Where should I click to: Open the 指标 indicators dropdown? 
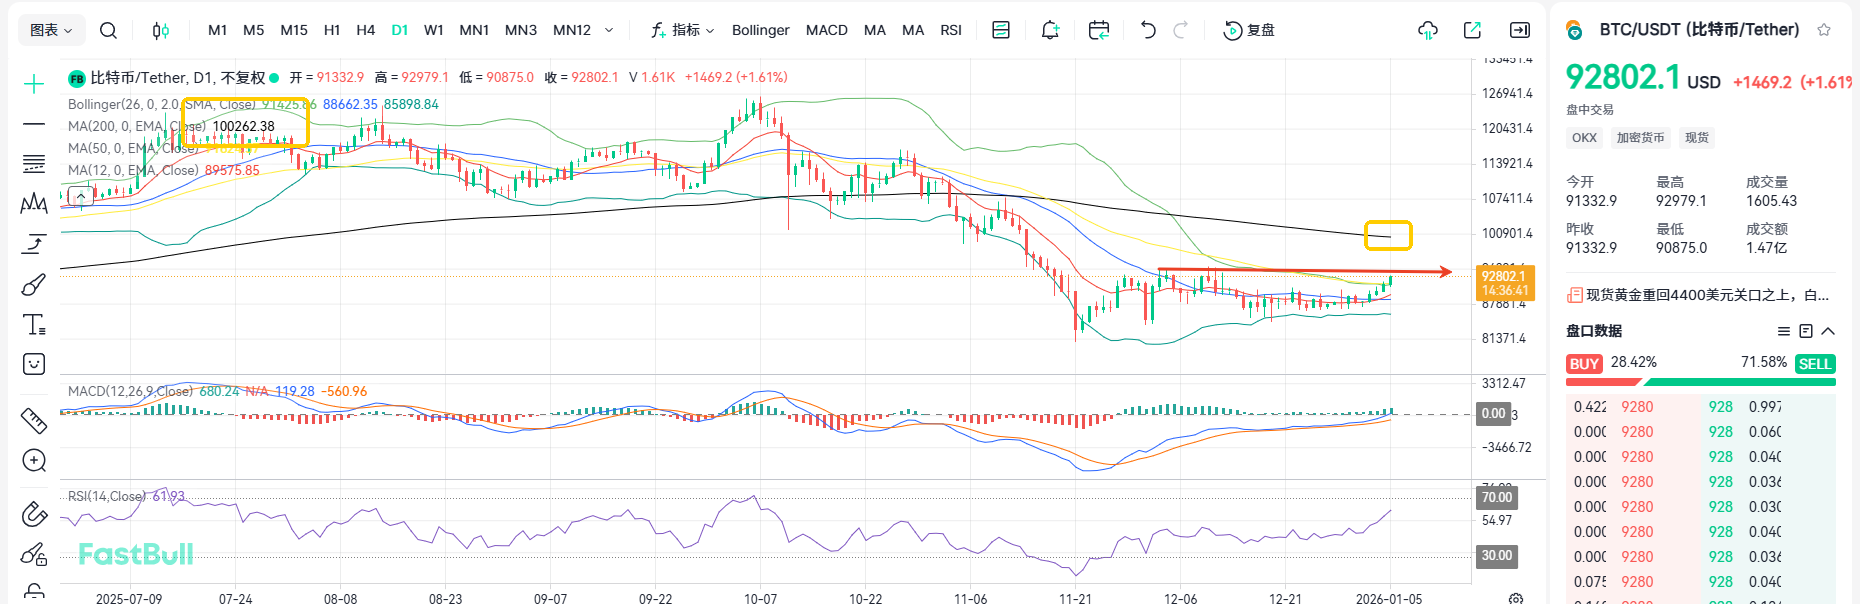pos(683,31)
